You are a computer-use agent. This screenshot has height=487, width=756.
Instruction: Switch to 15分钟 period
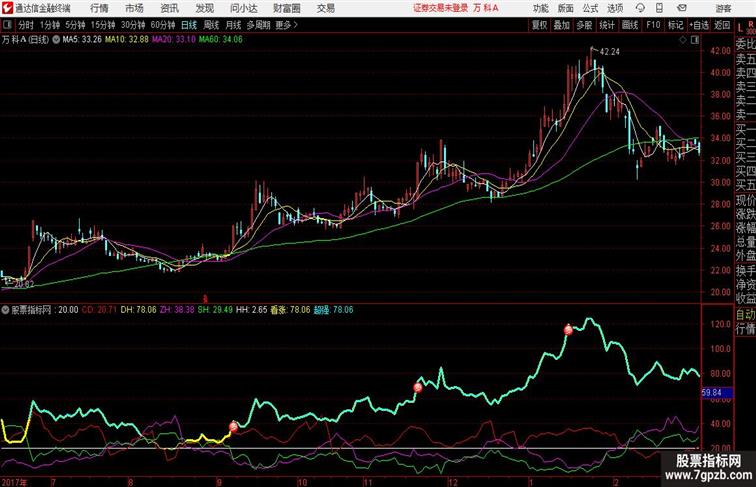point(103,25)
